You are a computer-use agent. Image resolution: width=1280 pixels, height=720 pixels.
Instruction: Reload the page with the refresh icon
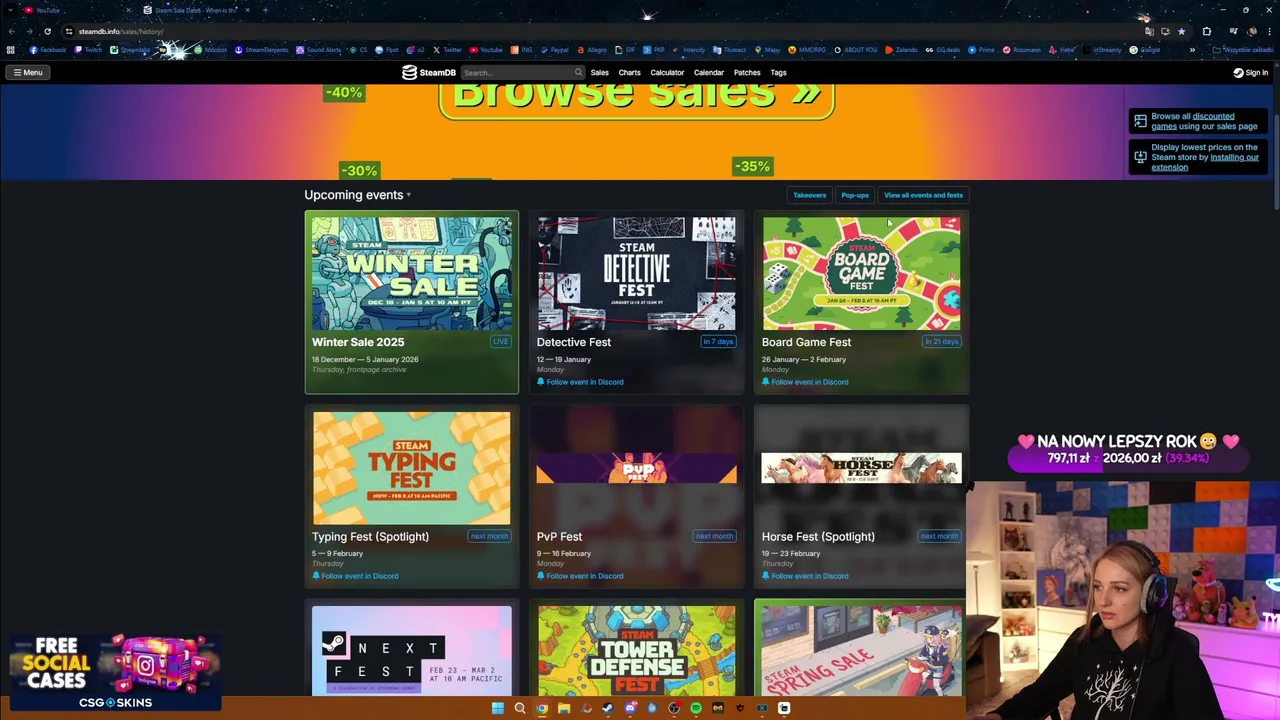point(47,31)
